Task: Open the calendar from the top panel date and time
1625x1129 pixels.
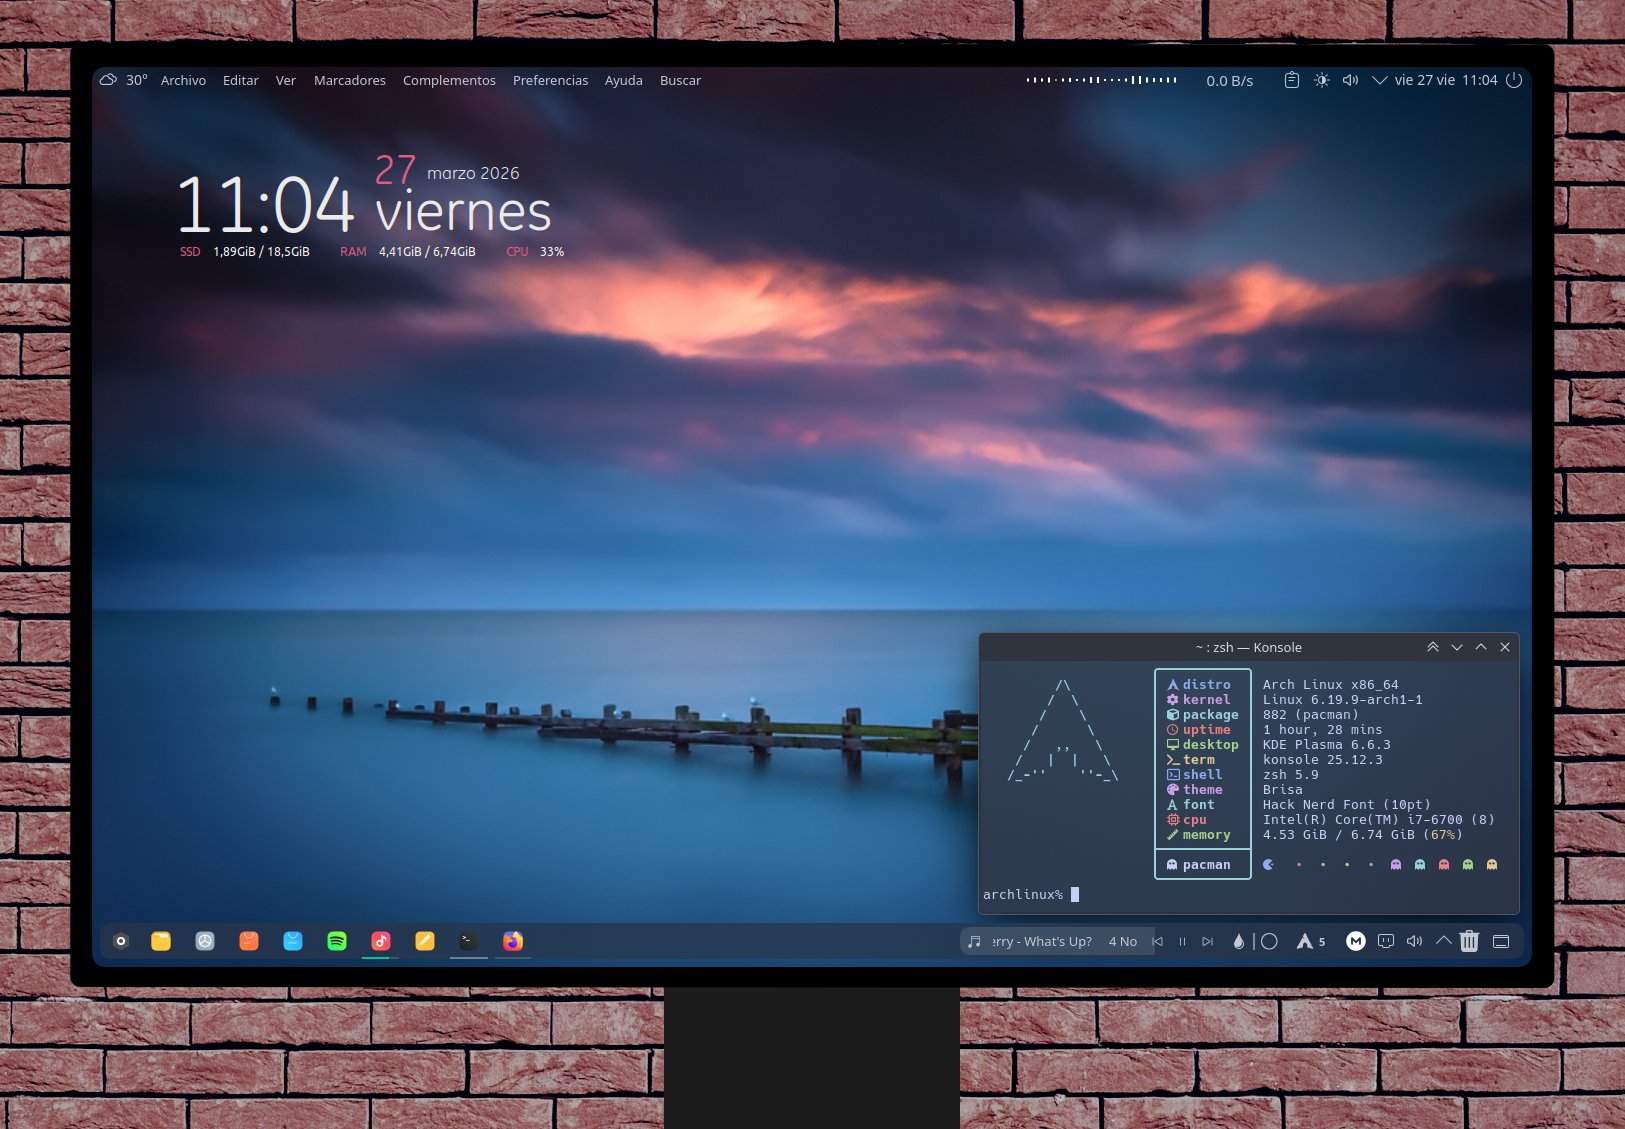Action: [x=1446, y=80]
